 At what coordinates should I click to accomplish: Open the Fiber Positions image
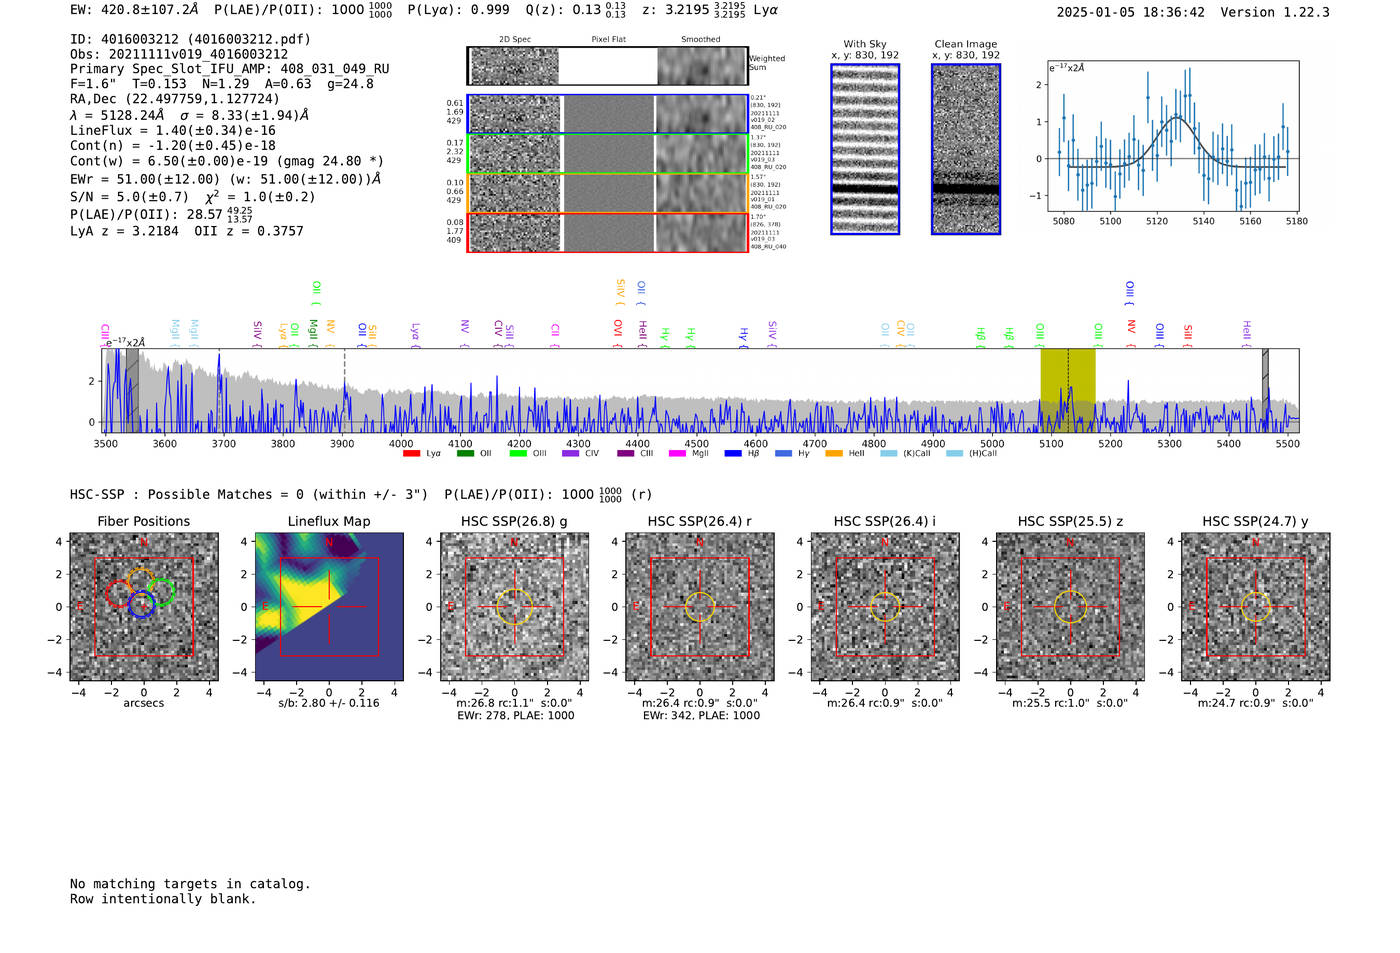pyautogui.click(x=144, y=606)
